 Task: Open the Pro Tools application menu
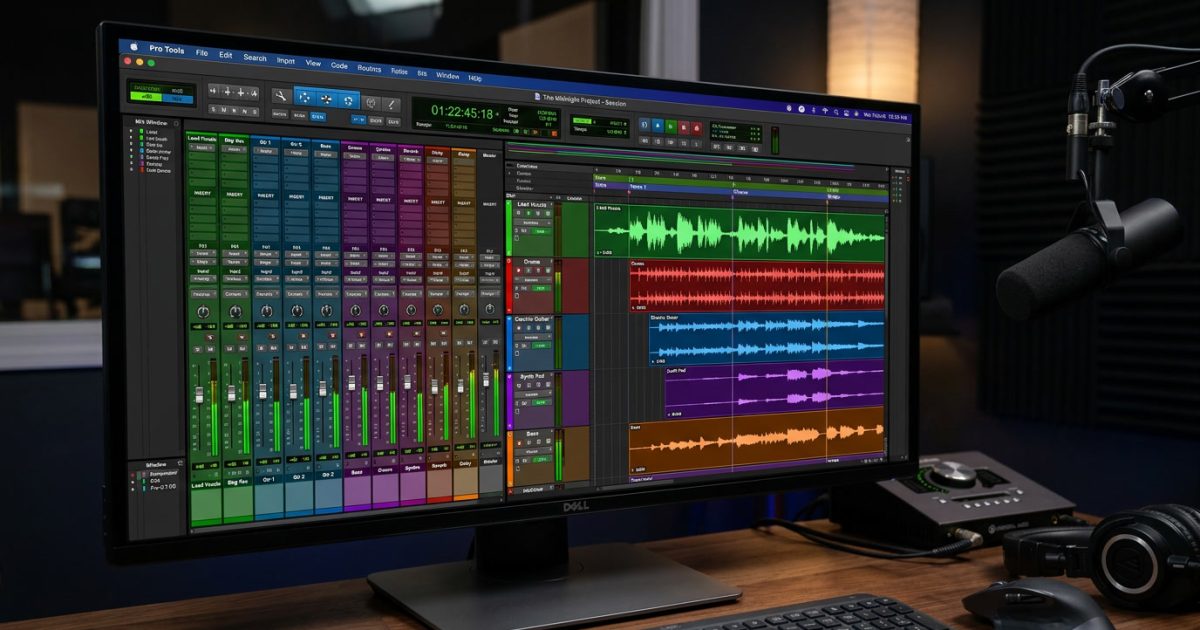pyautogui.click(x=165, y=49)
